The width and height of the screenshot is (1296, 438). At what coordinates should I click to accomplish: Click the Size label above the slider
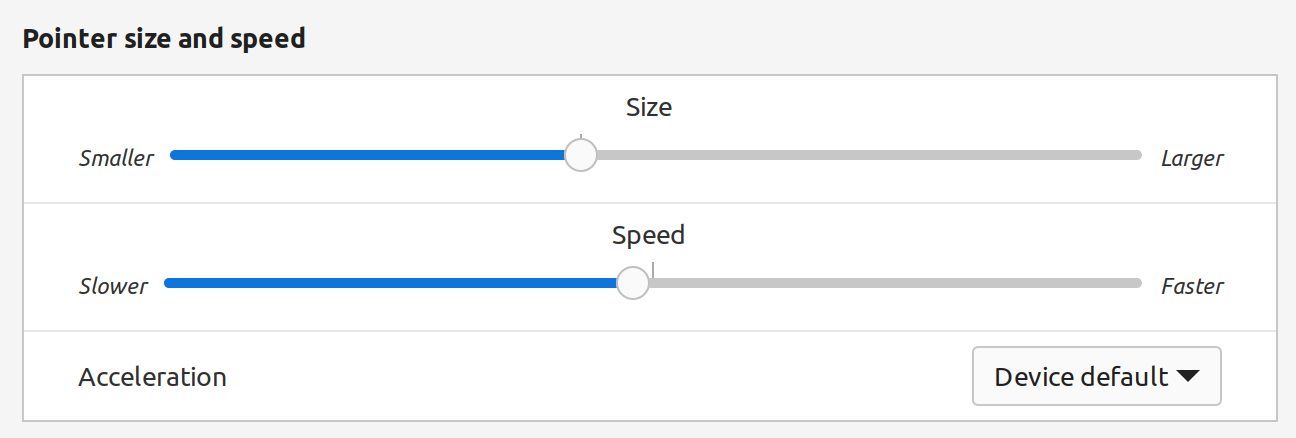pos(648,107)
